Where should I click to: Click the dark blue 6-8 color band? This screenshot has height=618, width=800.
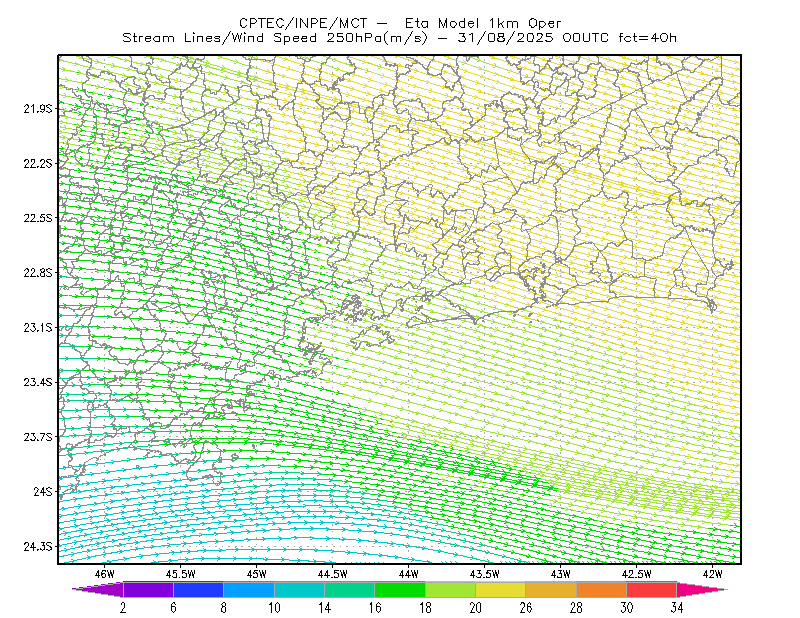198,589
